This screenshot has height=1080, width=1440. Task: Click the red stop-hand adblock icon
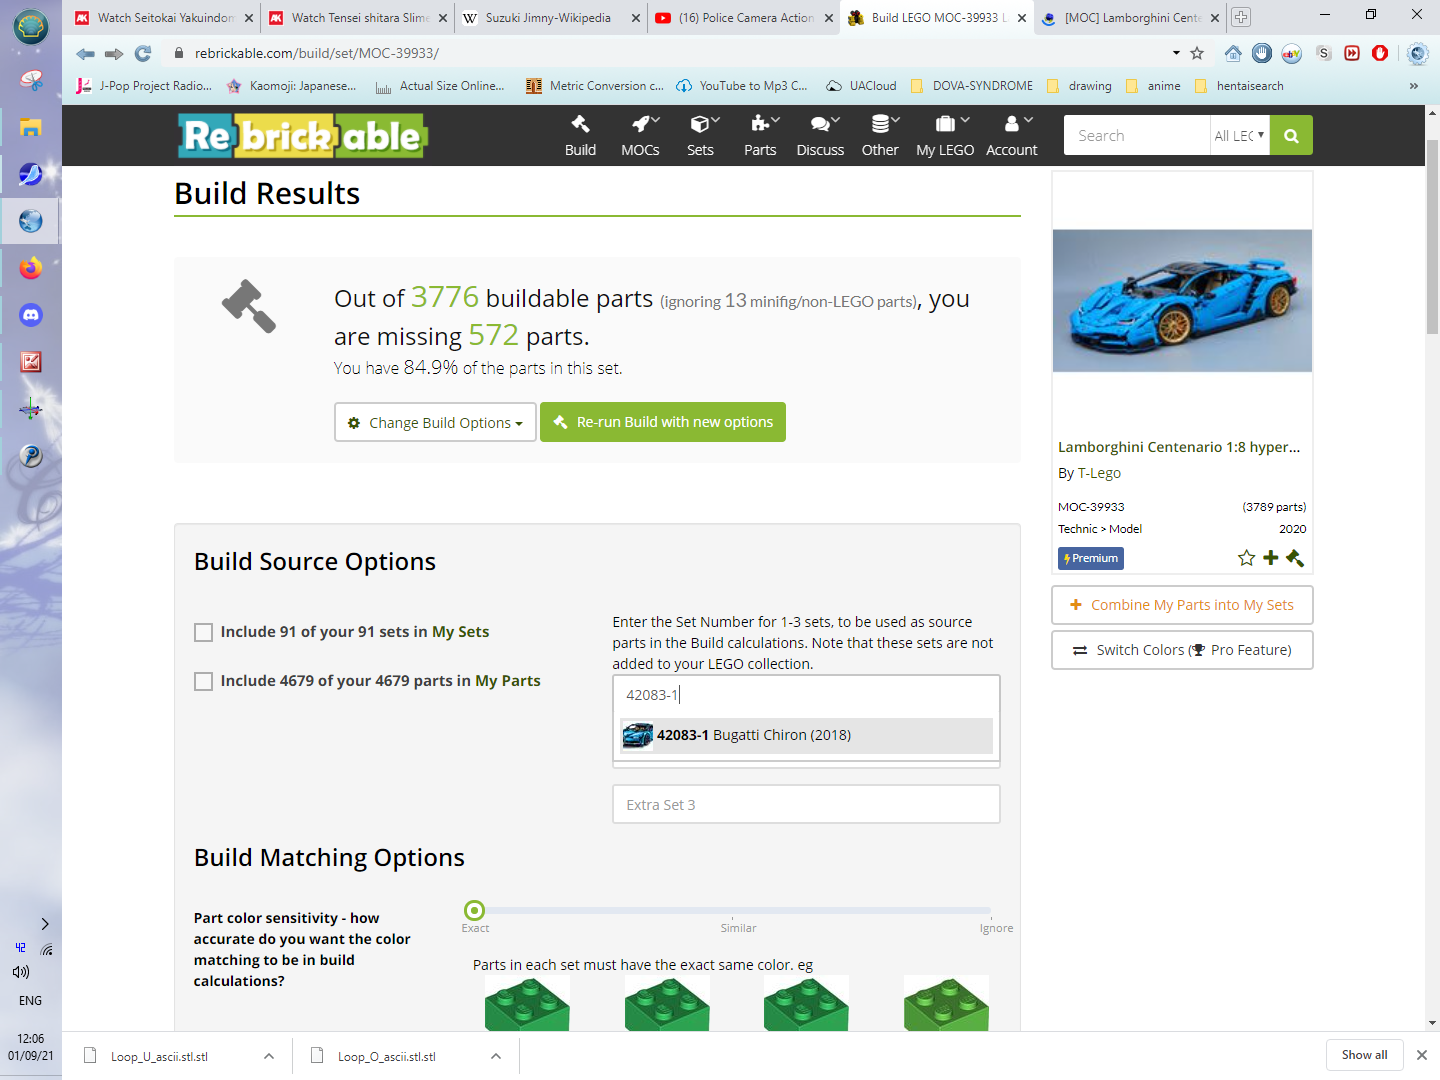pyautogui.click(x=1380, y=53)
